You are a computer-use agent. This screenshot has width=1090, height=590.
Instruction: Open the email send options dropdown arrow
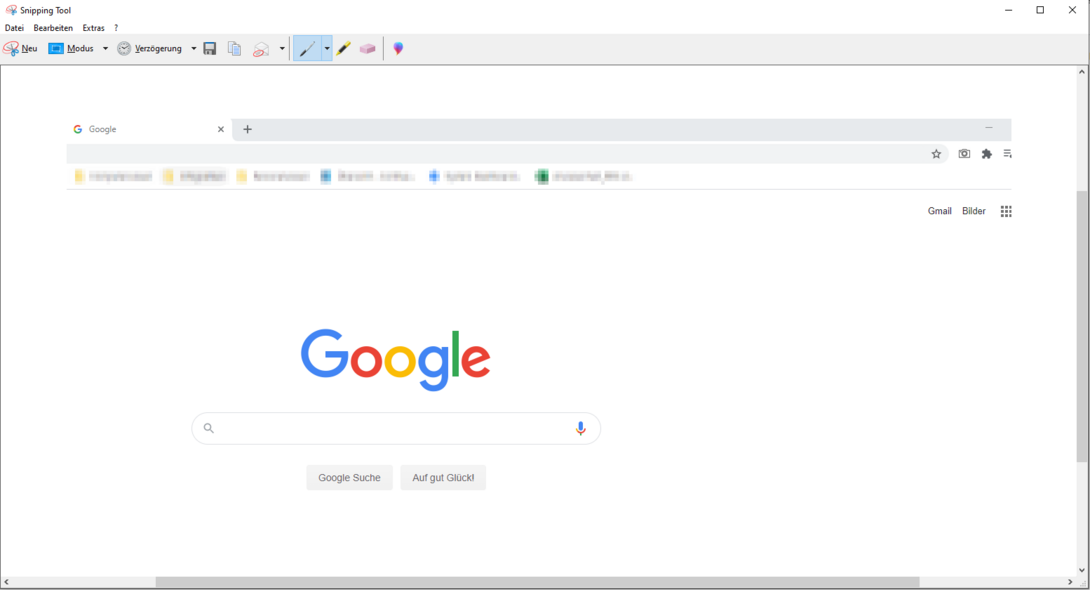pyautogui.click(x=282, y=48)
